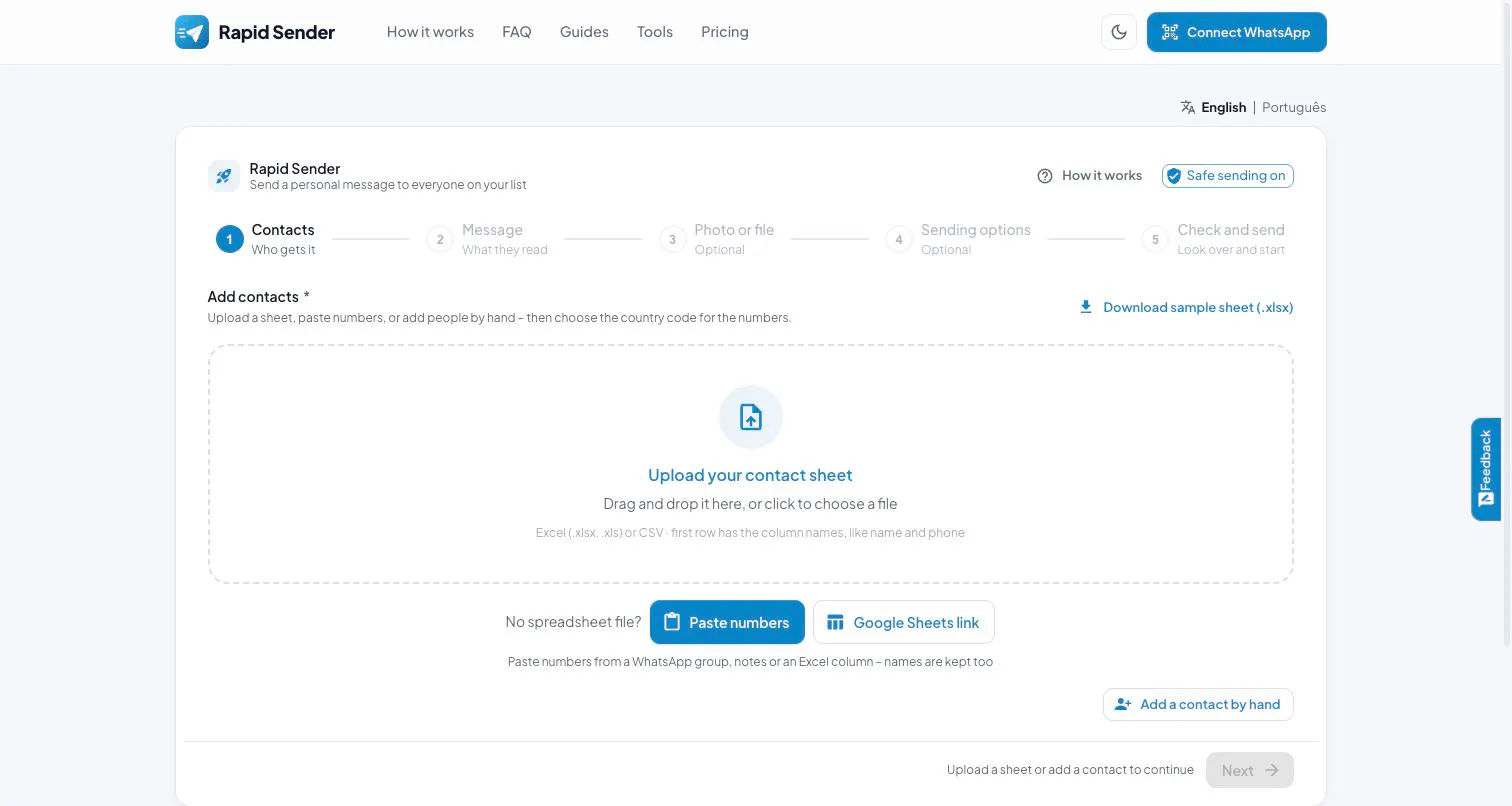
Task: Select step 4 Sending options
Action: pyautogui.click(x=958, y=239)
